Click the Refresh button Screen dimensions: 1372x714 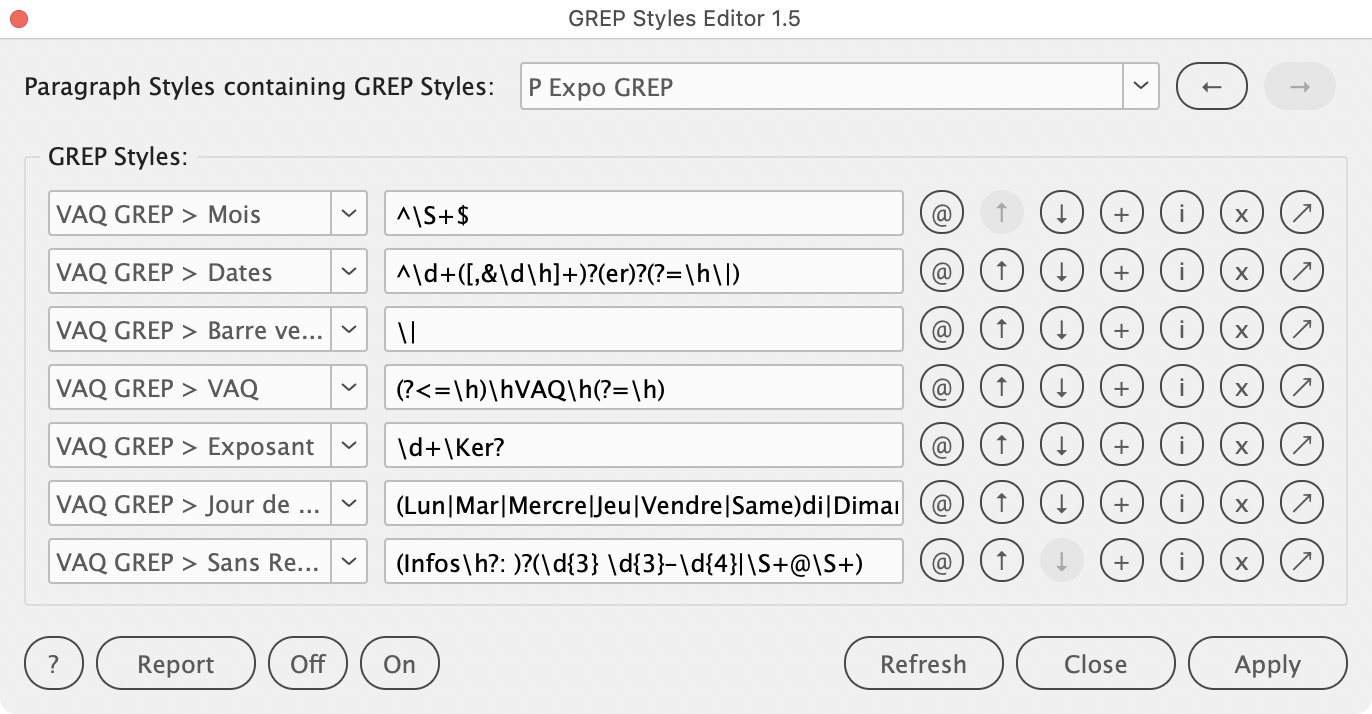coord(923,664)
